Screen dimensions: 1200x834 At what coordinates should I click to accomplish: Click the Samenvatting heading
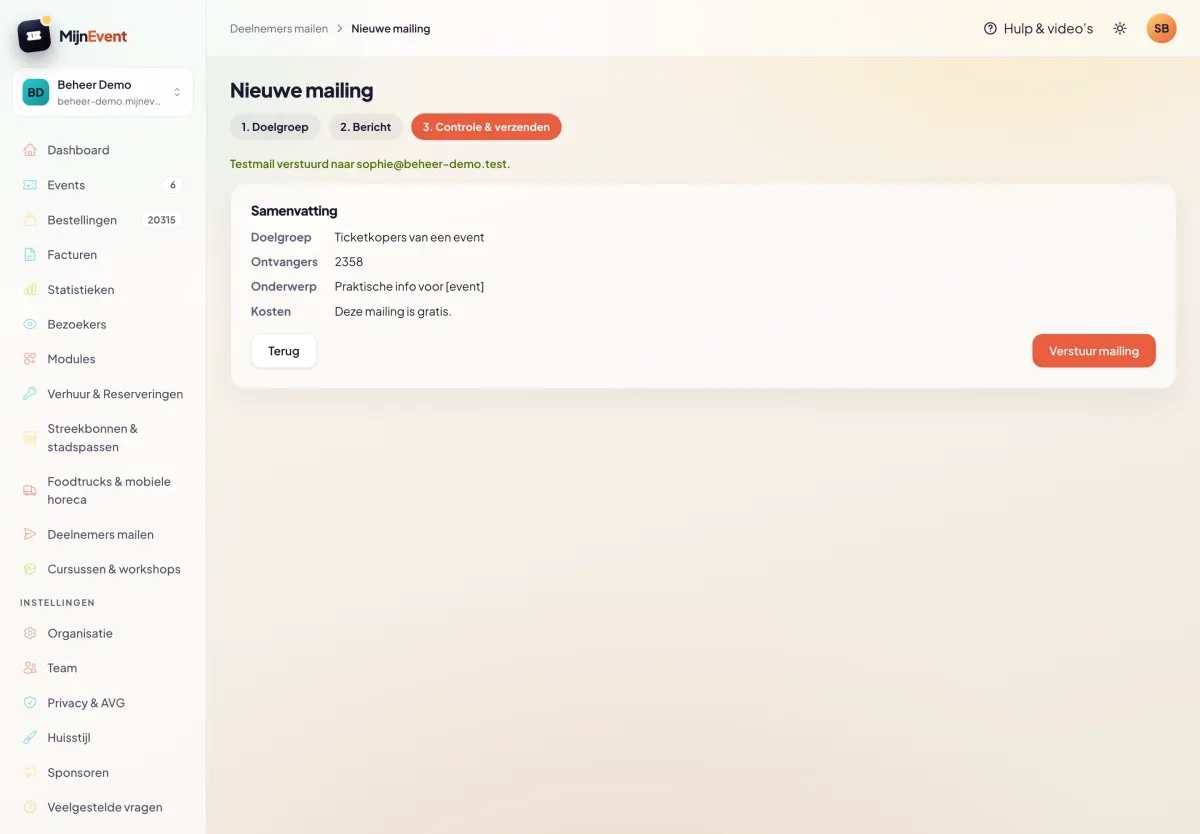[x=294, y=211]
